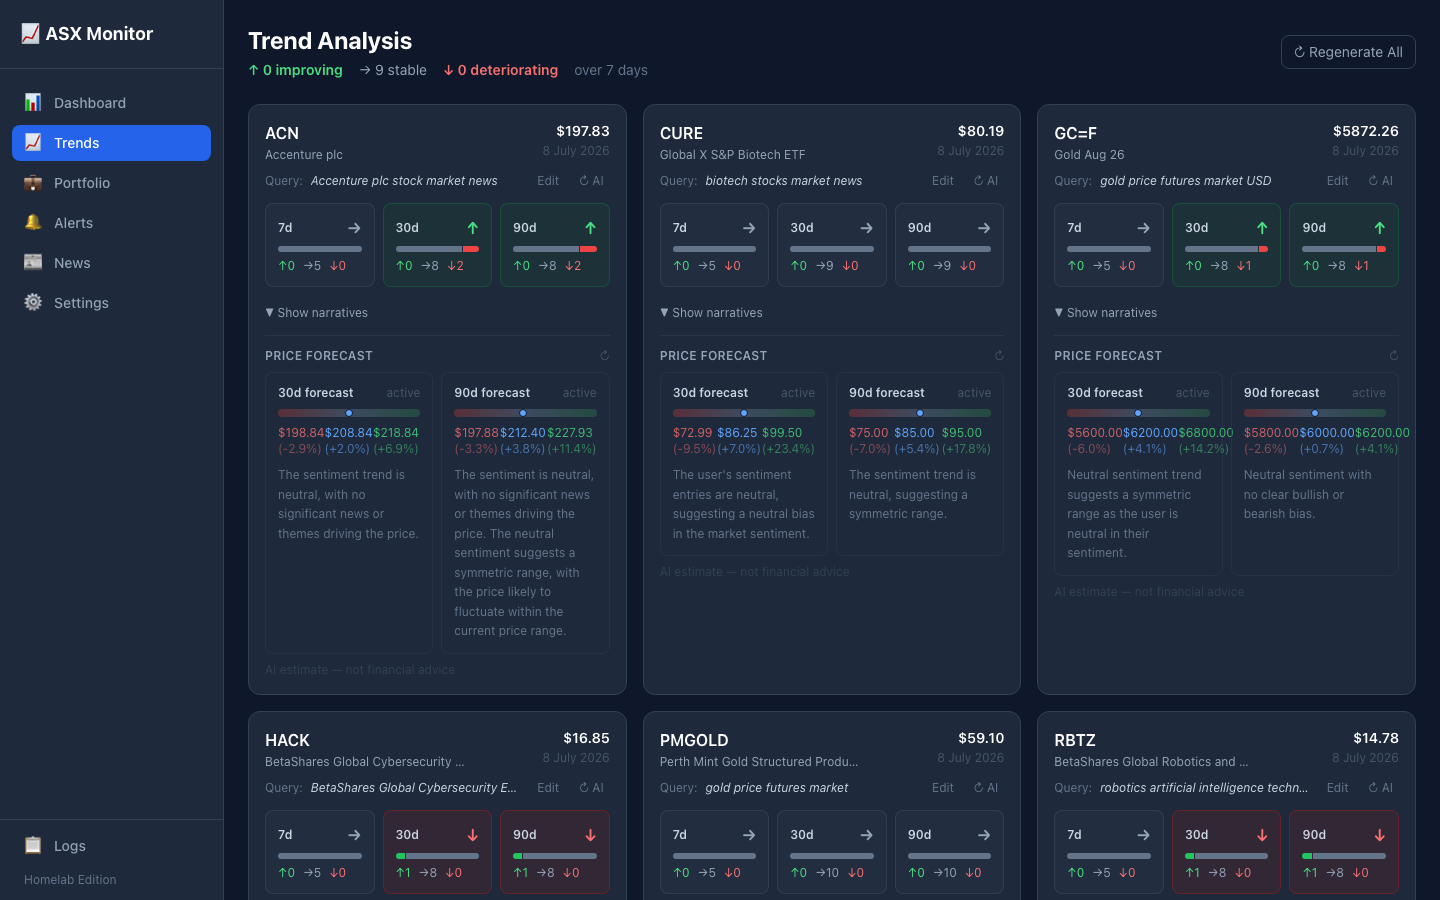The width and height of the screenshot is (1440, 900).
Task: Select GC=F 30d trend box
Action: click(x=1226, y=245)
